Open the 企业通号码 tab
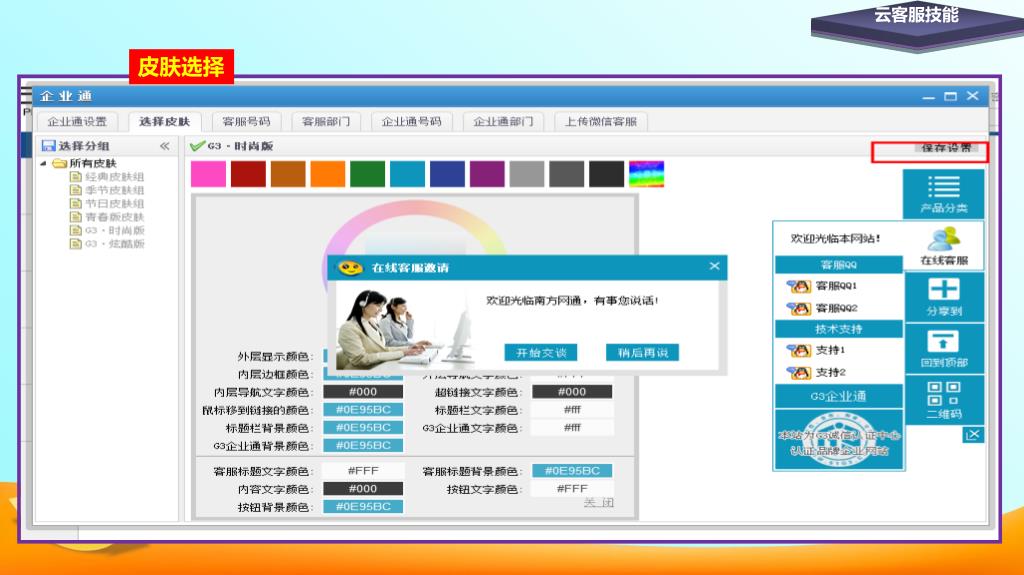This screenshot has height=575, width=1024. pyautogui.click(x=411, y=122)
